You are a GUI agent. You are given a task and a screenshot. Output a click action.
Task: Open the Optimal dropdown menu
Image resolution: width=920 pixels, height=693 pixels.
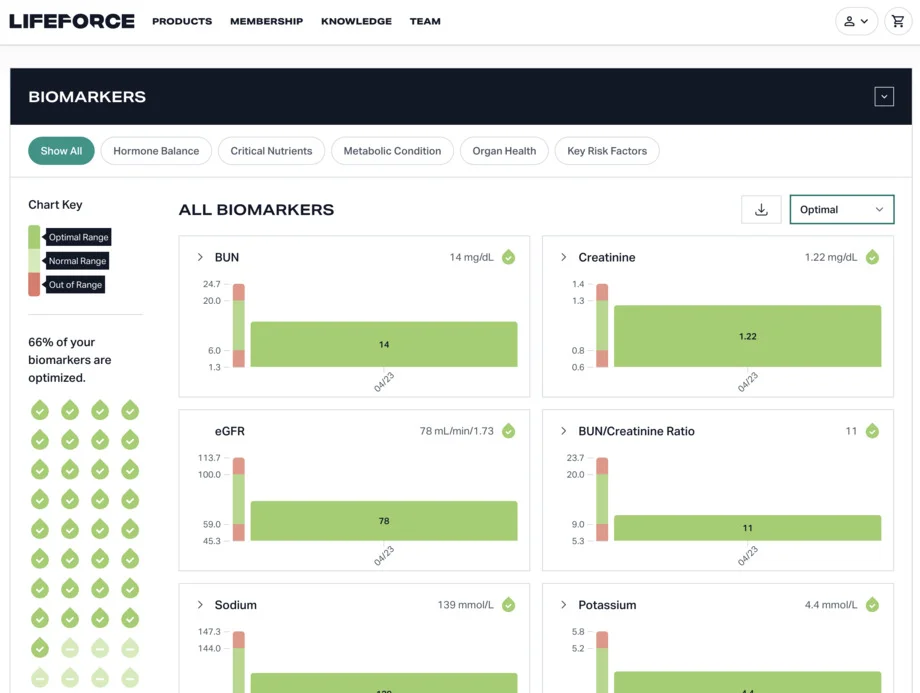[x=841, y=209]
